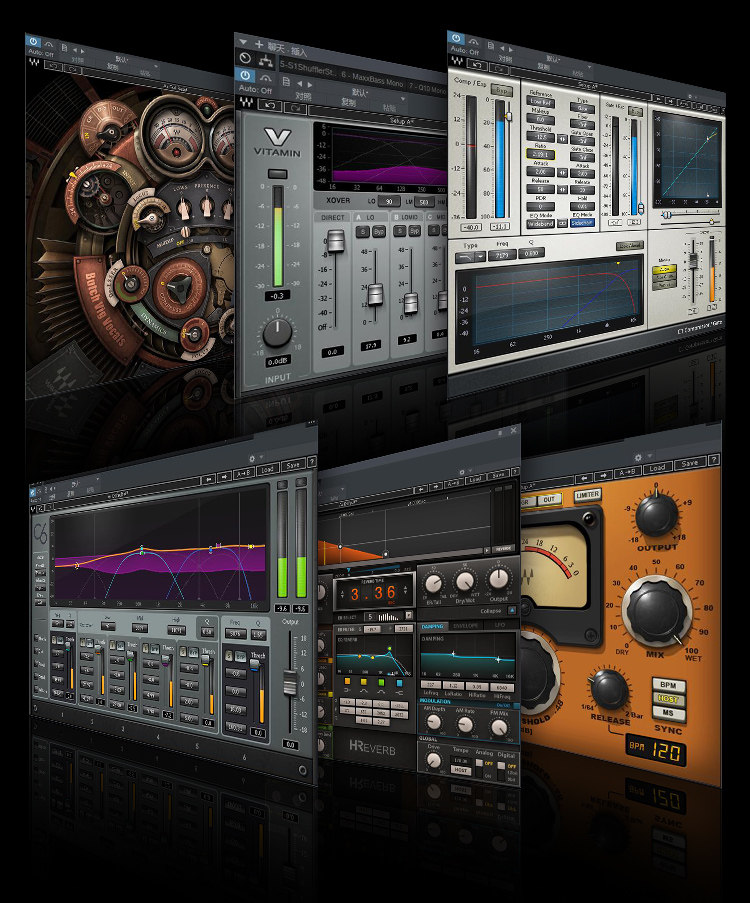Toggle power button in Butch Vig Vocals window

click(33, 41)
